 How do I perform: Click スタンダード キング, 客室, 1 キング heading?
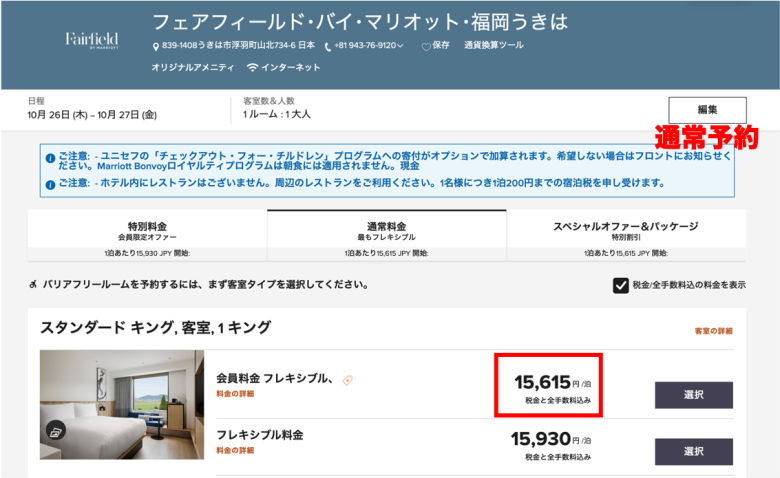pyautogui.click(x=156, y=327)
